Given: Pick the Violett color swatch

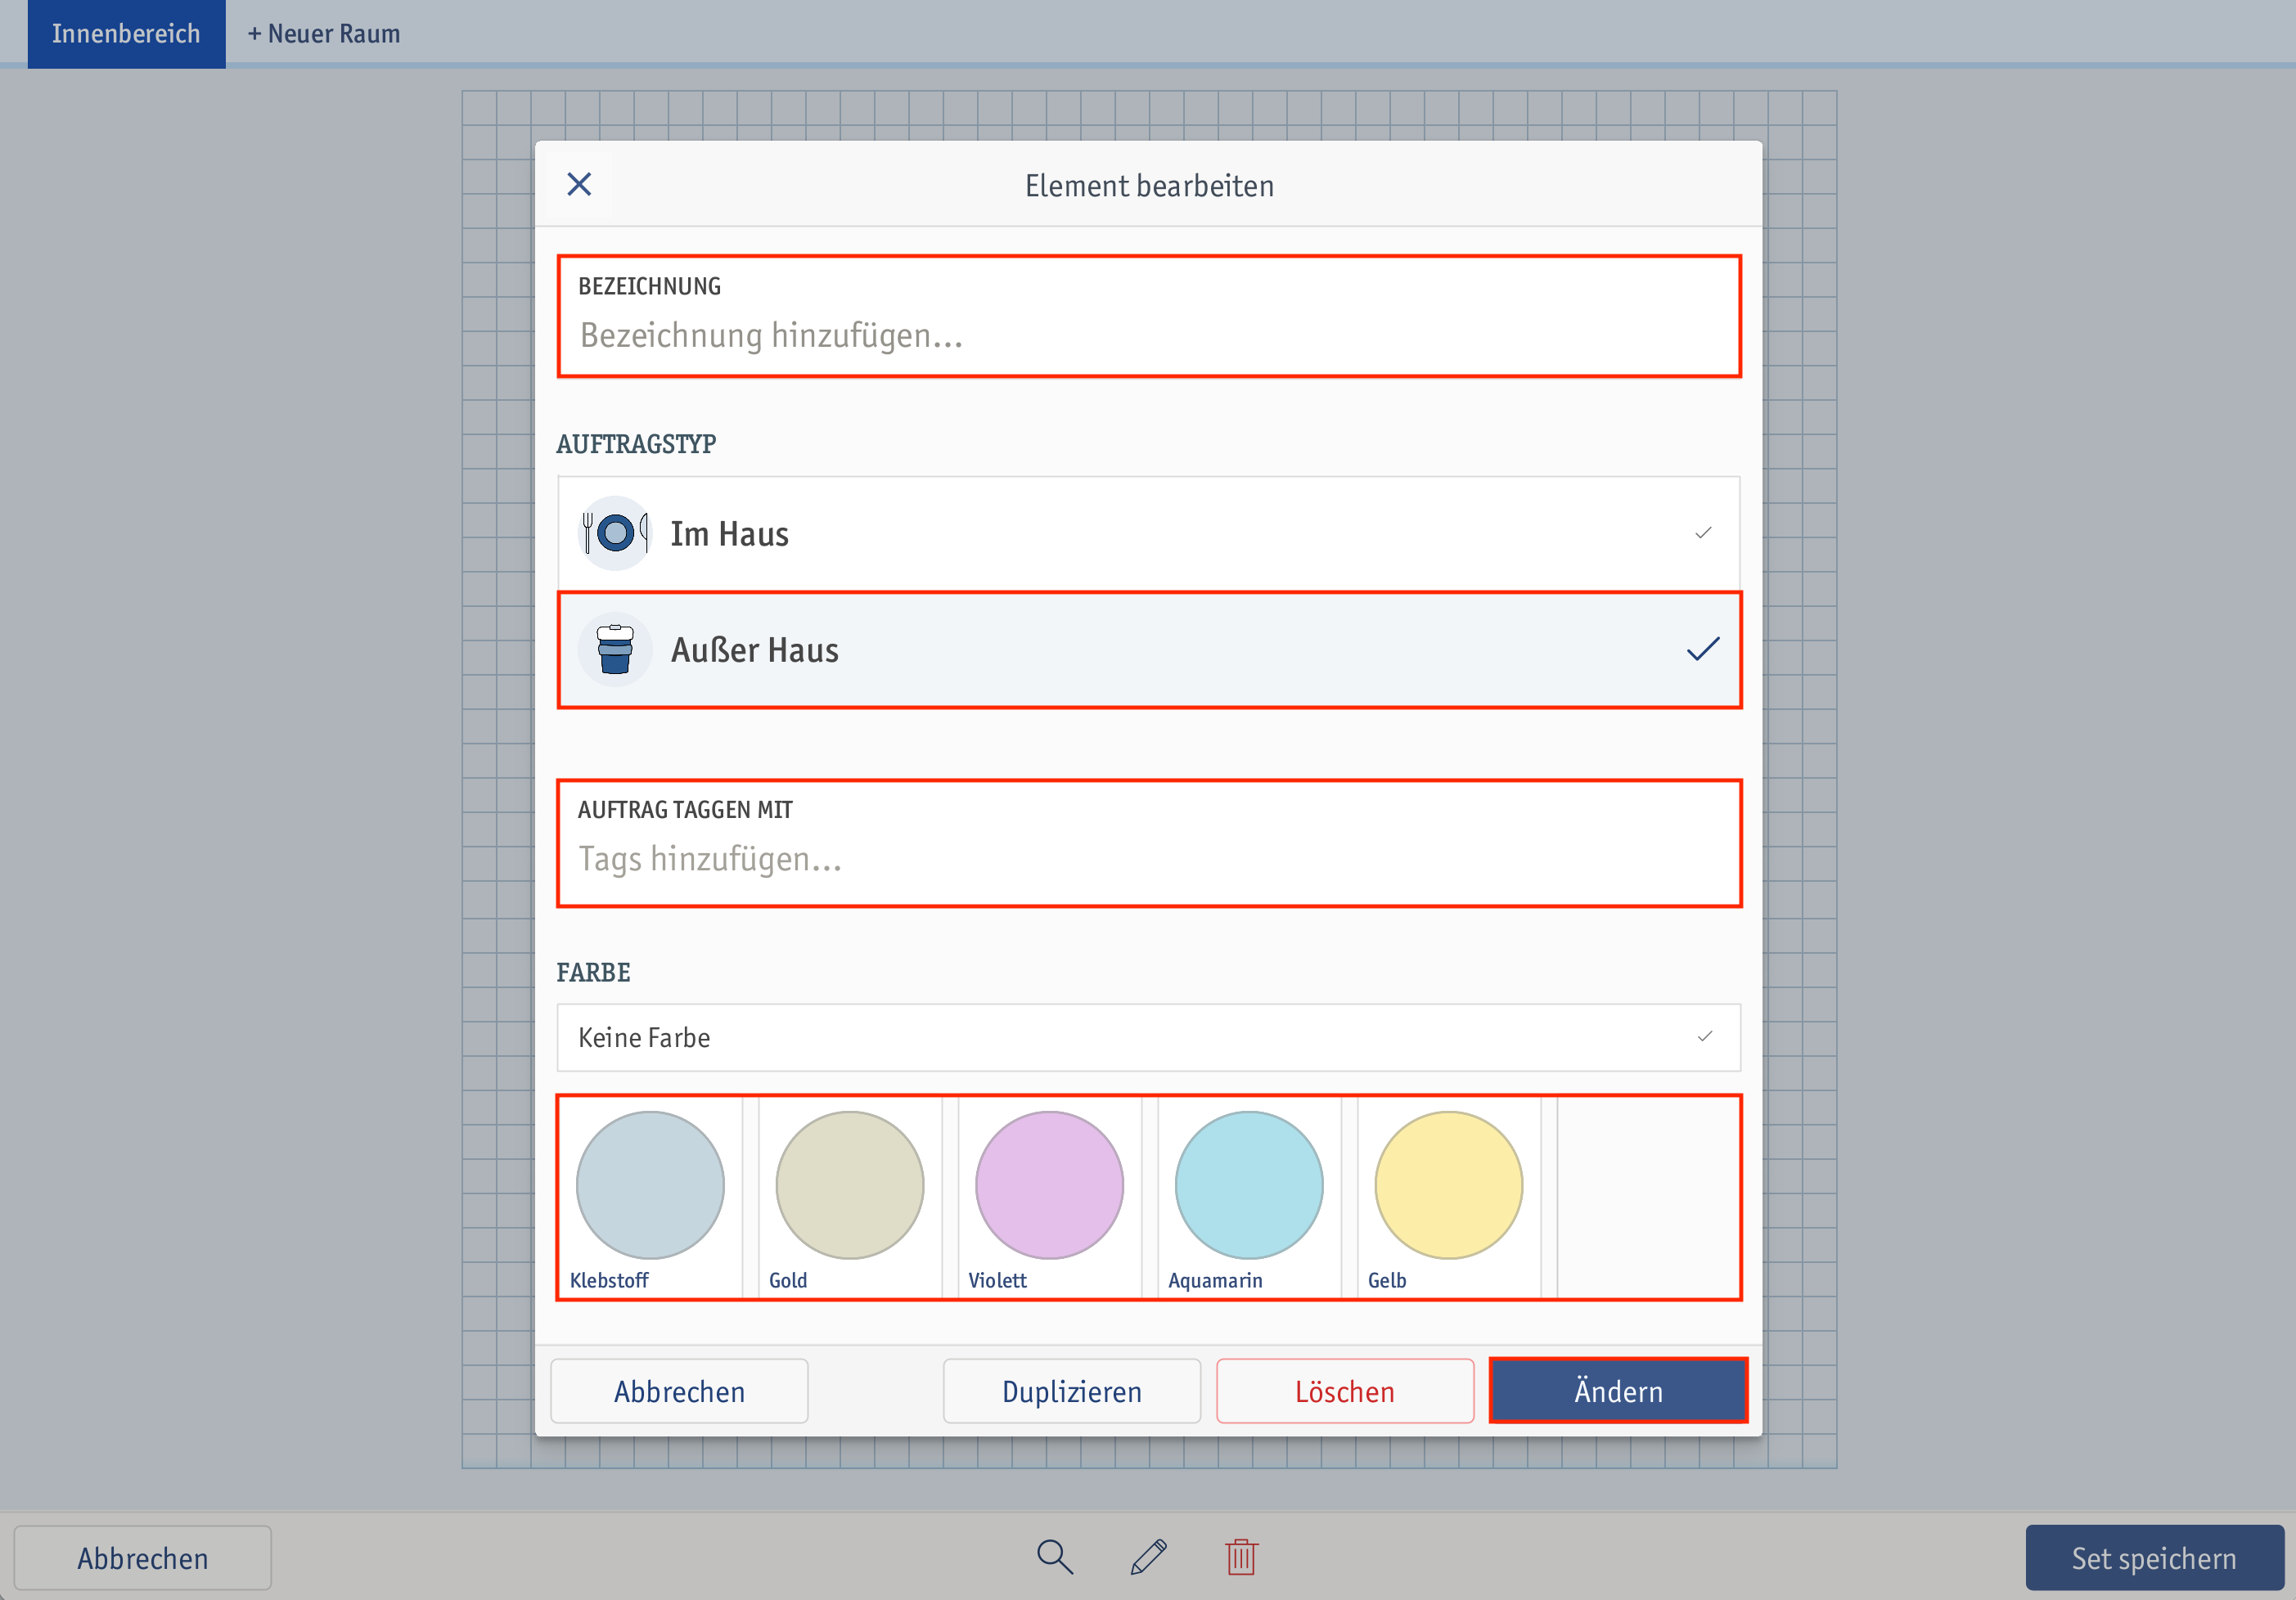Looking at the screenshot, I should [x=1049, y=1186].
